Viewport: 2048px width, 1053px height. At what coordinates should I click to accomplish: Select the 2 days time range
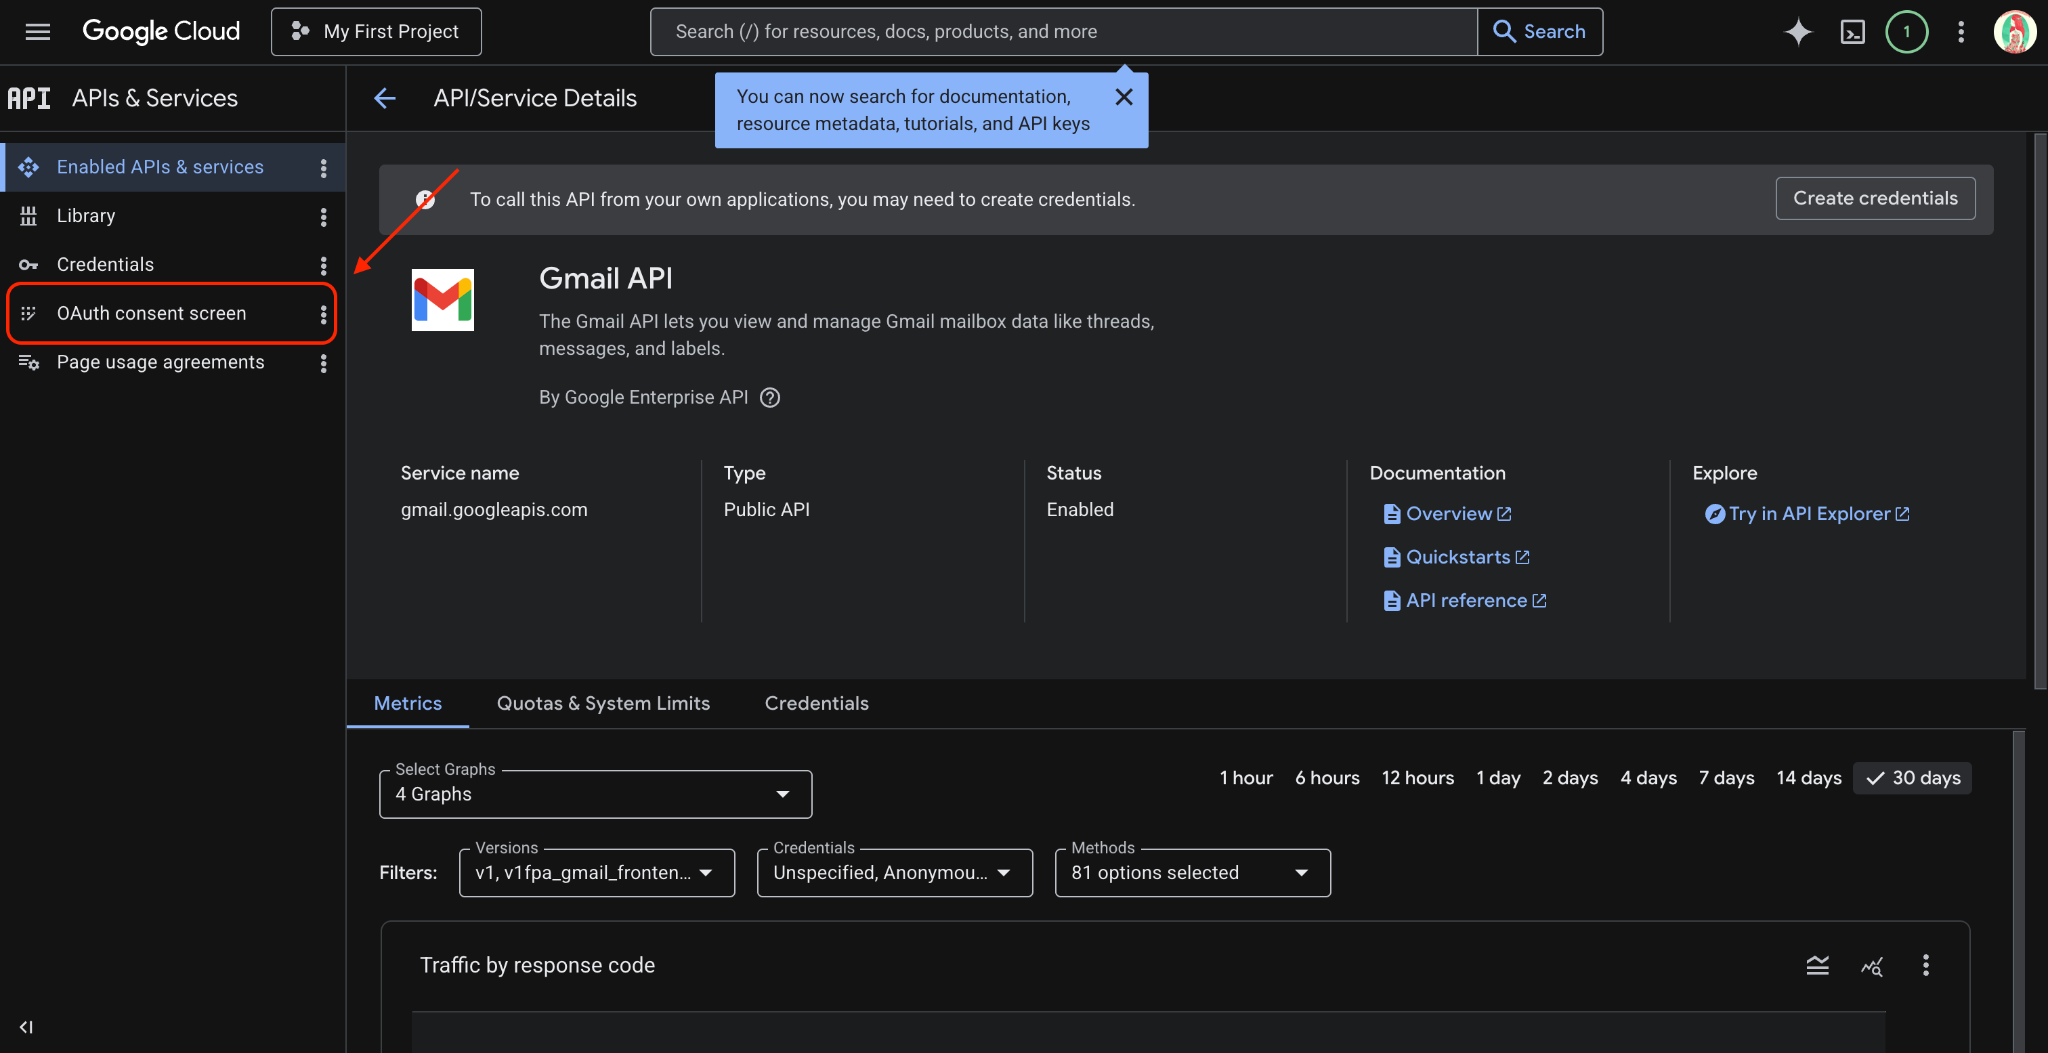pyautogui.click(x=1570, y=778)
